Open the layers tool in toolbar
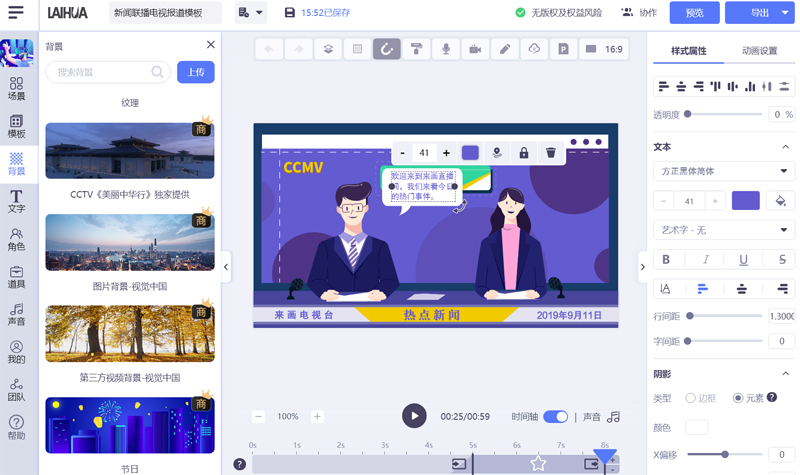The width and height of the screenshot is (800, 475). pyautogui.click(x=328, y=49)
